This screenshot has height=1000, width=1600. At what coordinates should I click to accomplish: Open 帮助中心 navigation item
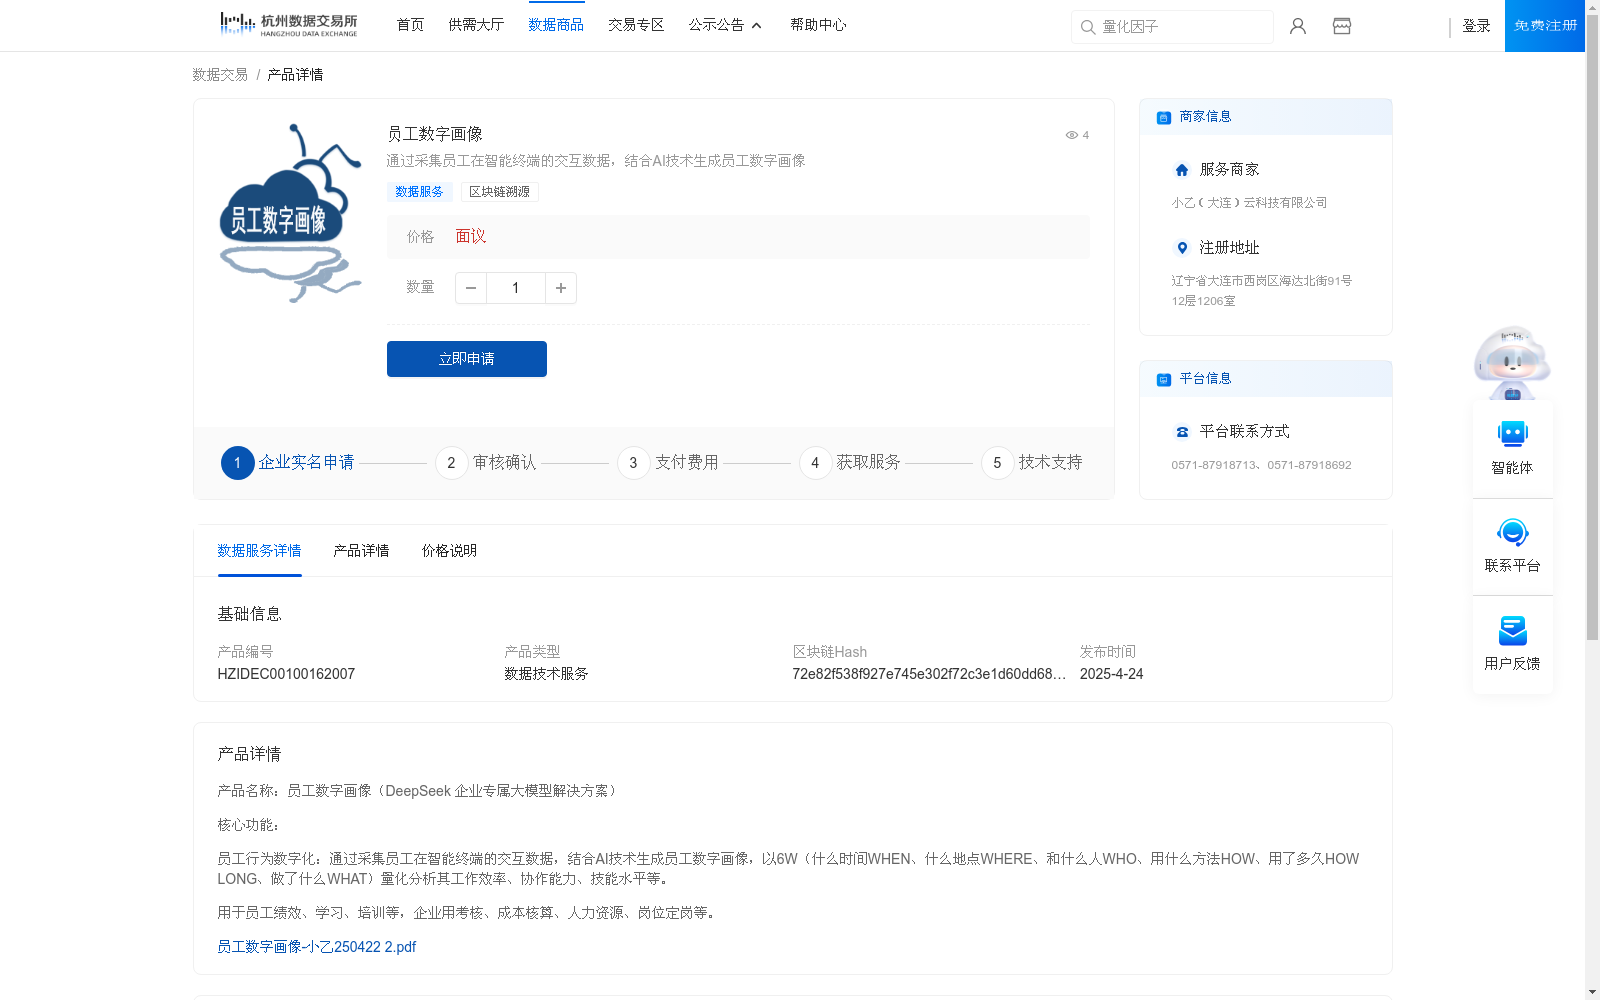coord(818,25)
